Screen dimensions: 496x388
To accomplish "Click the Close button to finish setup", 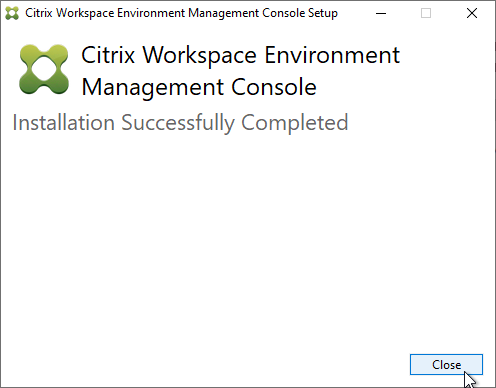I will (x=446, y=364).
